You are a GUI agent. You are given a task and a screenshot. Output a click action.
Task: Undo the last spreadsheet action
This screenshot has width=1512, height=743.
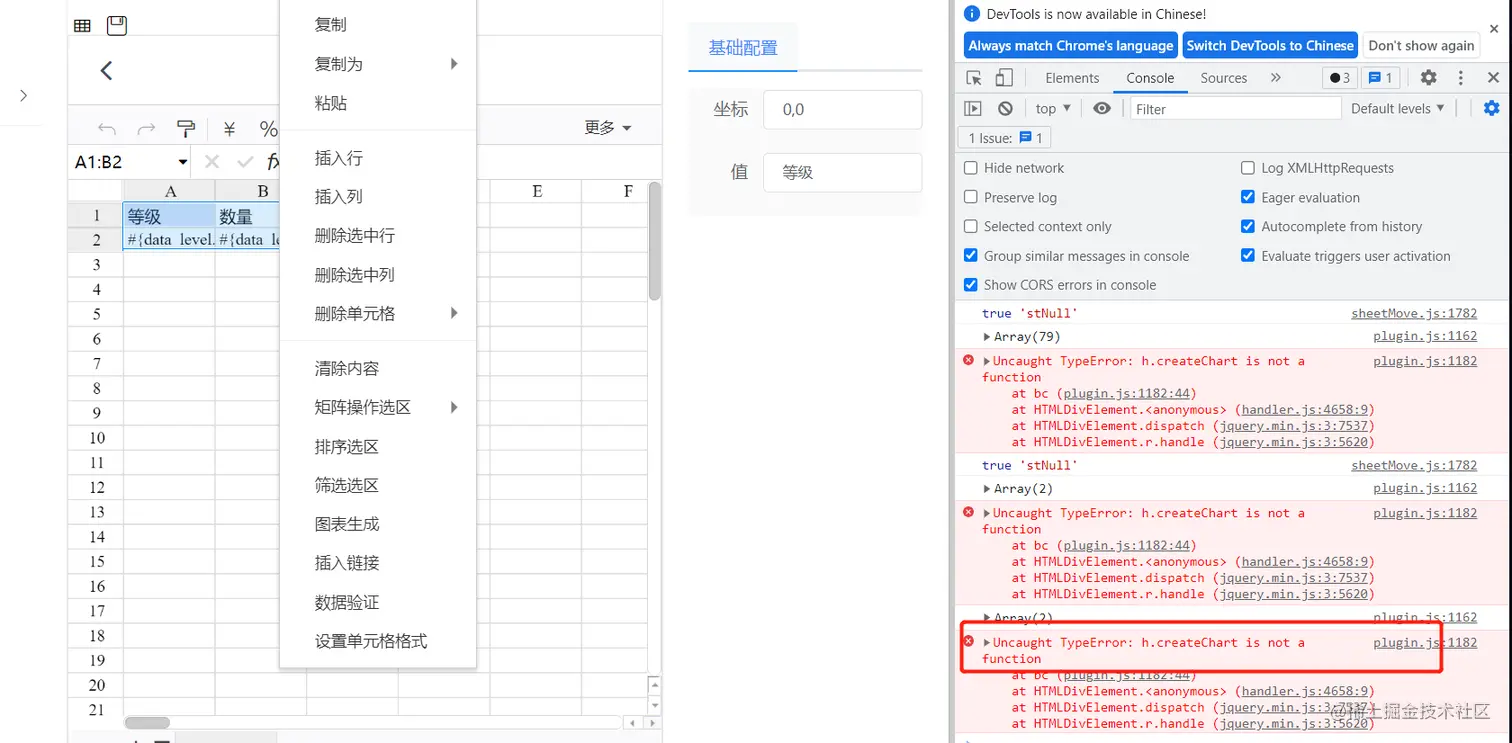click(x=107, y=128)
